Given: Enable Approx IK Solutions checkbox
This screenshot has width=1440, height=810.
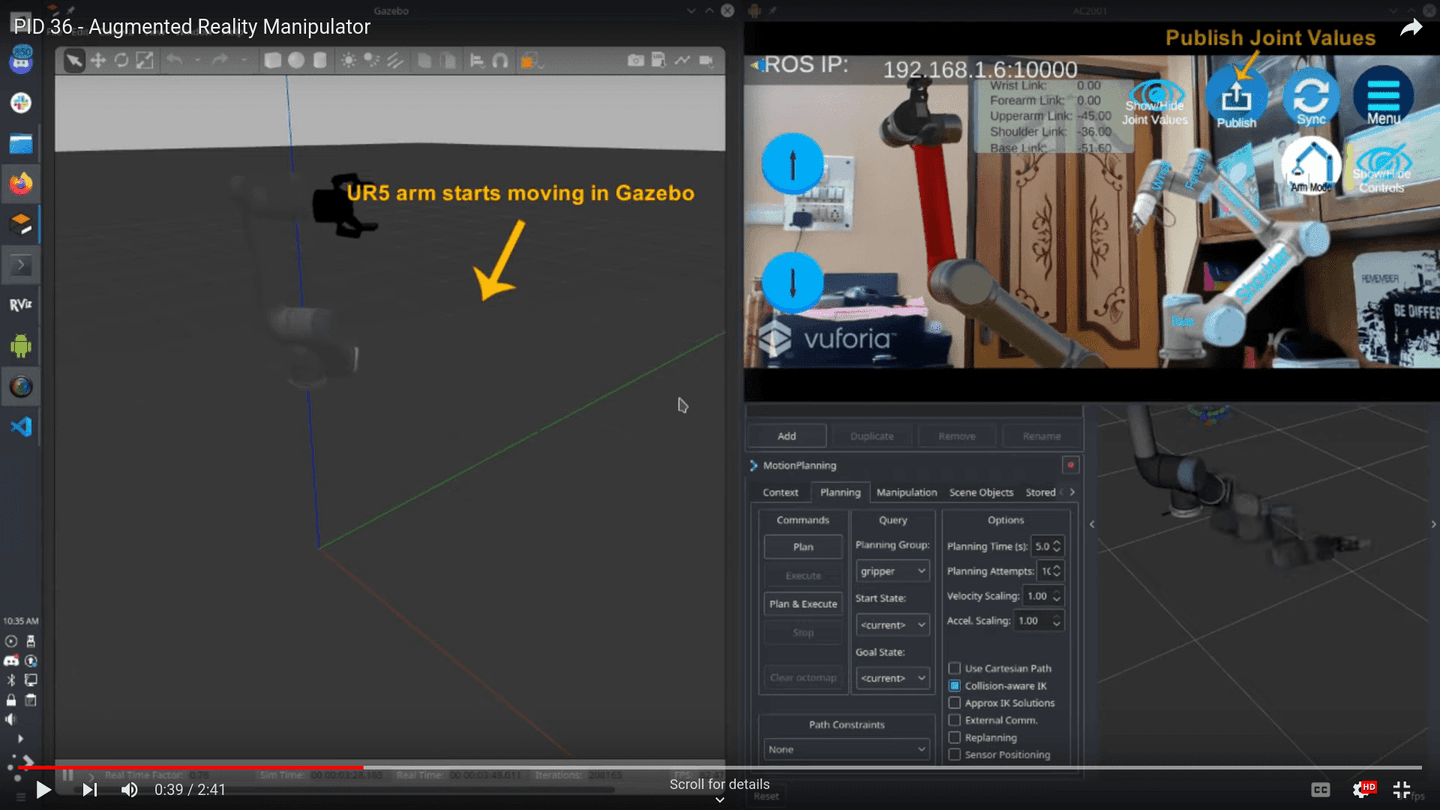Looking at the screenshot, I should click(x=954, y=703).
